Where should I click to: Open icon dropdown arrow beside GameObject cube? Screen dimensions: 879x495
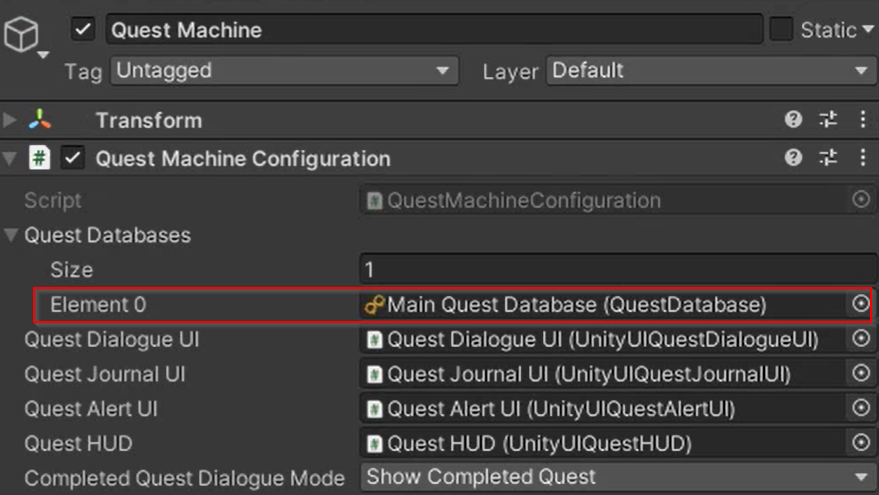(43, 55)
